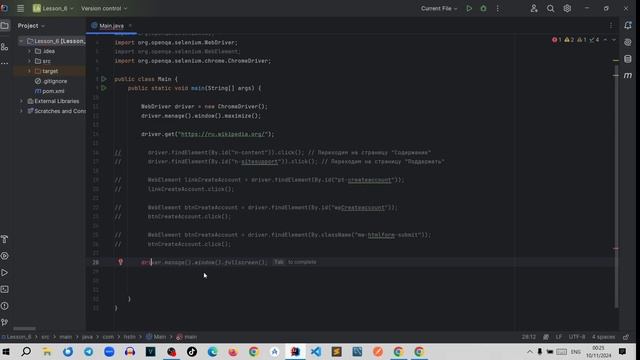Click the editor vertical scrollbar

point(616,188)
